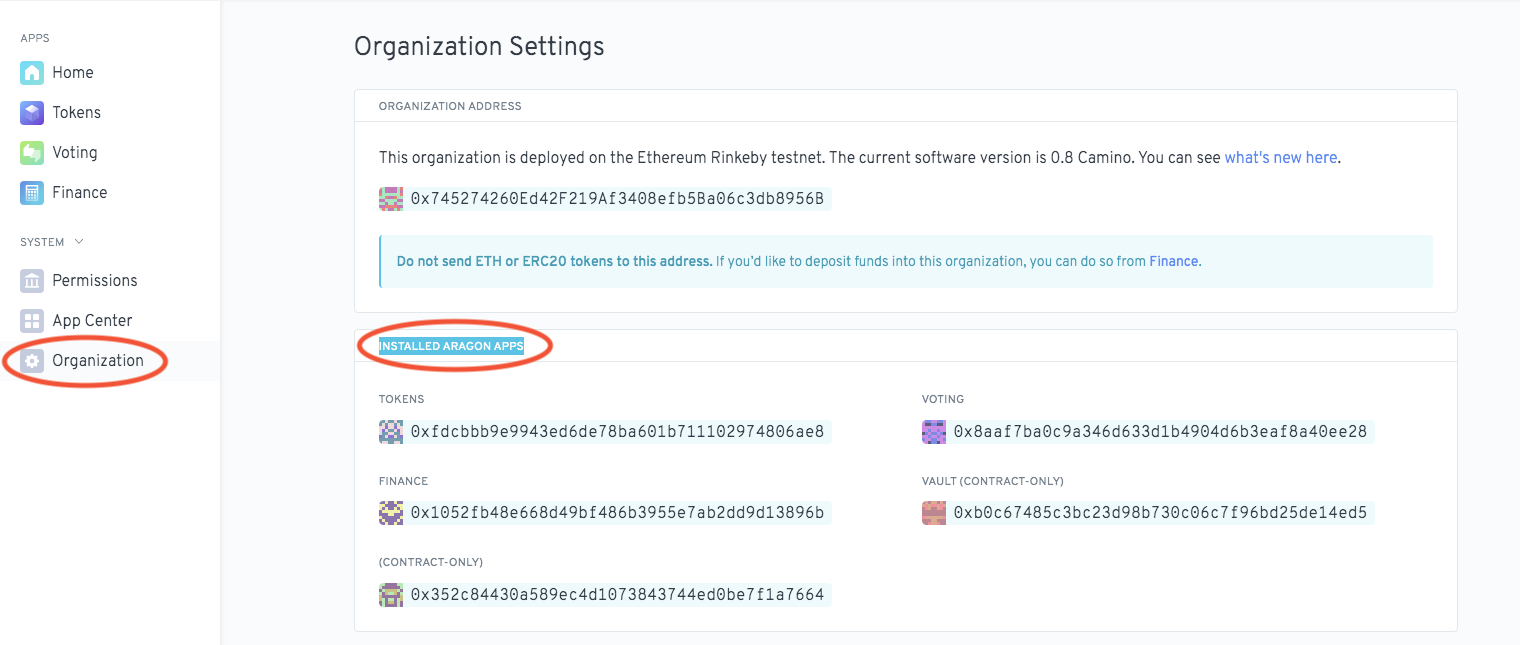
Task: Click the contract-only address 0x352c…
Action: [617, 596]
